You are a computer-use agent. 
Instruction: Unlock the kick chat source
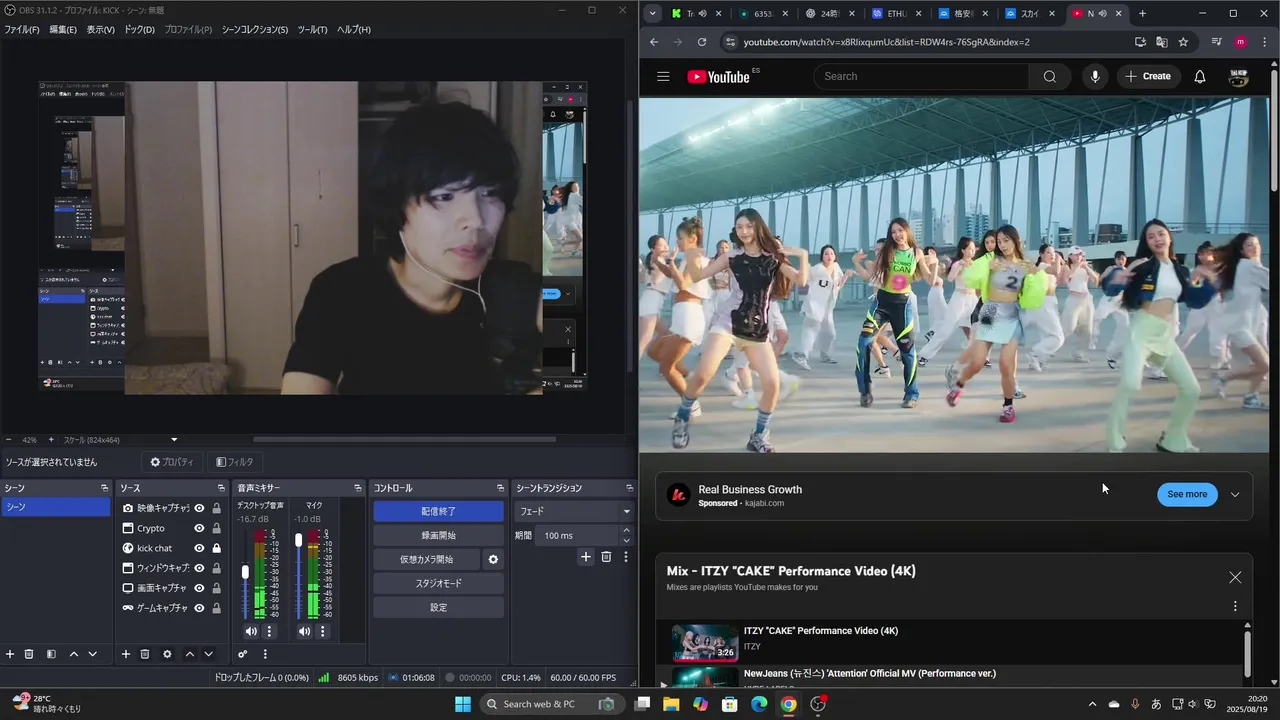[216, 548]
